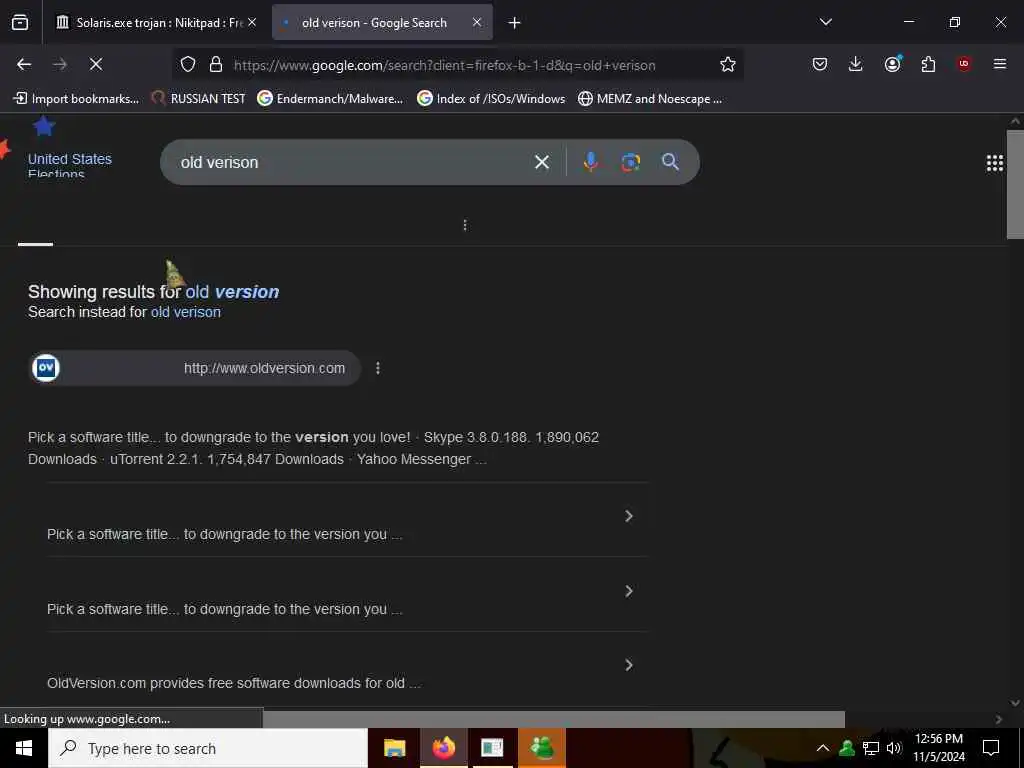
Task: Show hidden system tray icons
Action: click(x=823, y=748)
